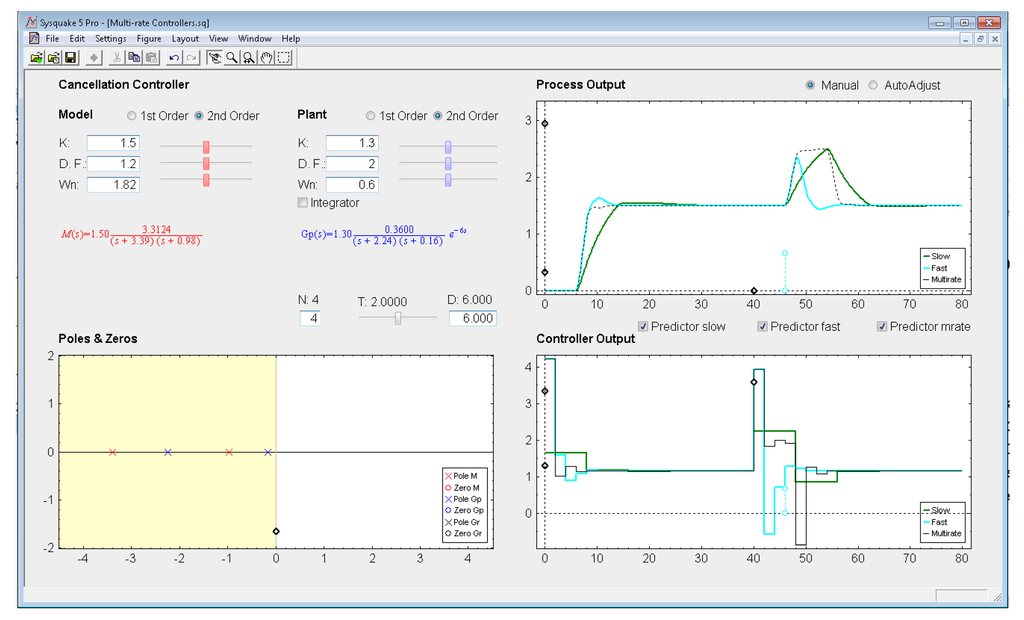Uncheck the Predictor slow checkbox
The width and height of the screenshot is (1024, 620).
point(644,326)
